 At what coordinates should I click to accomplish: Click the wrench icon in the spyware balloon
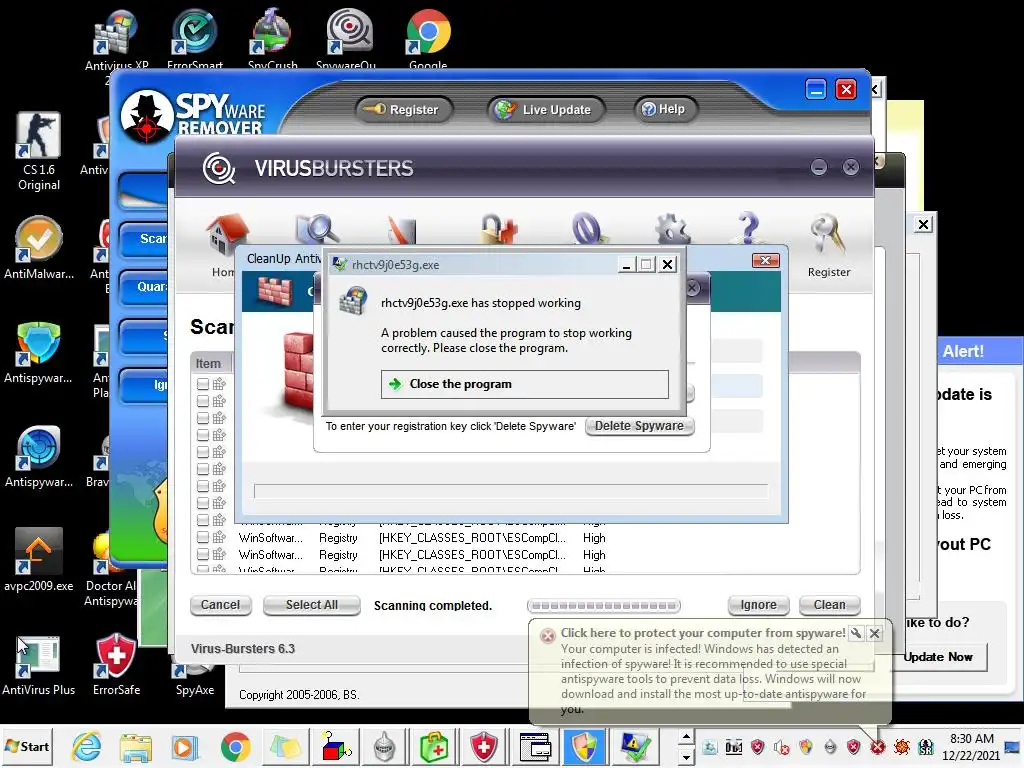click(856, 633)
